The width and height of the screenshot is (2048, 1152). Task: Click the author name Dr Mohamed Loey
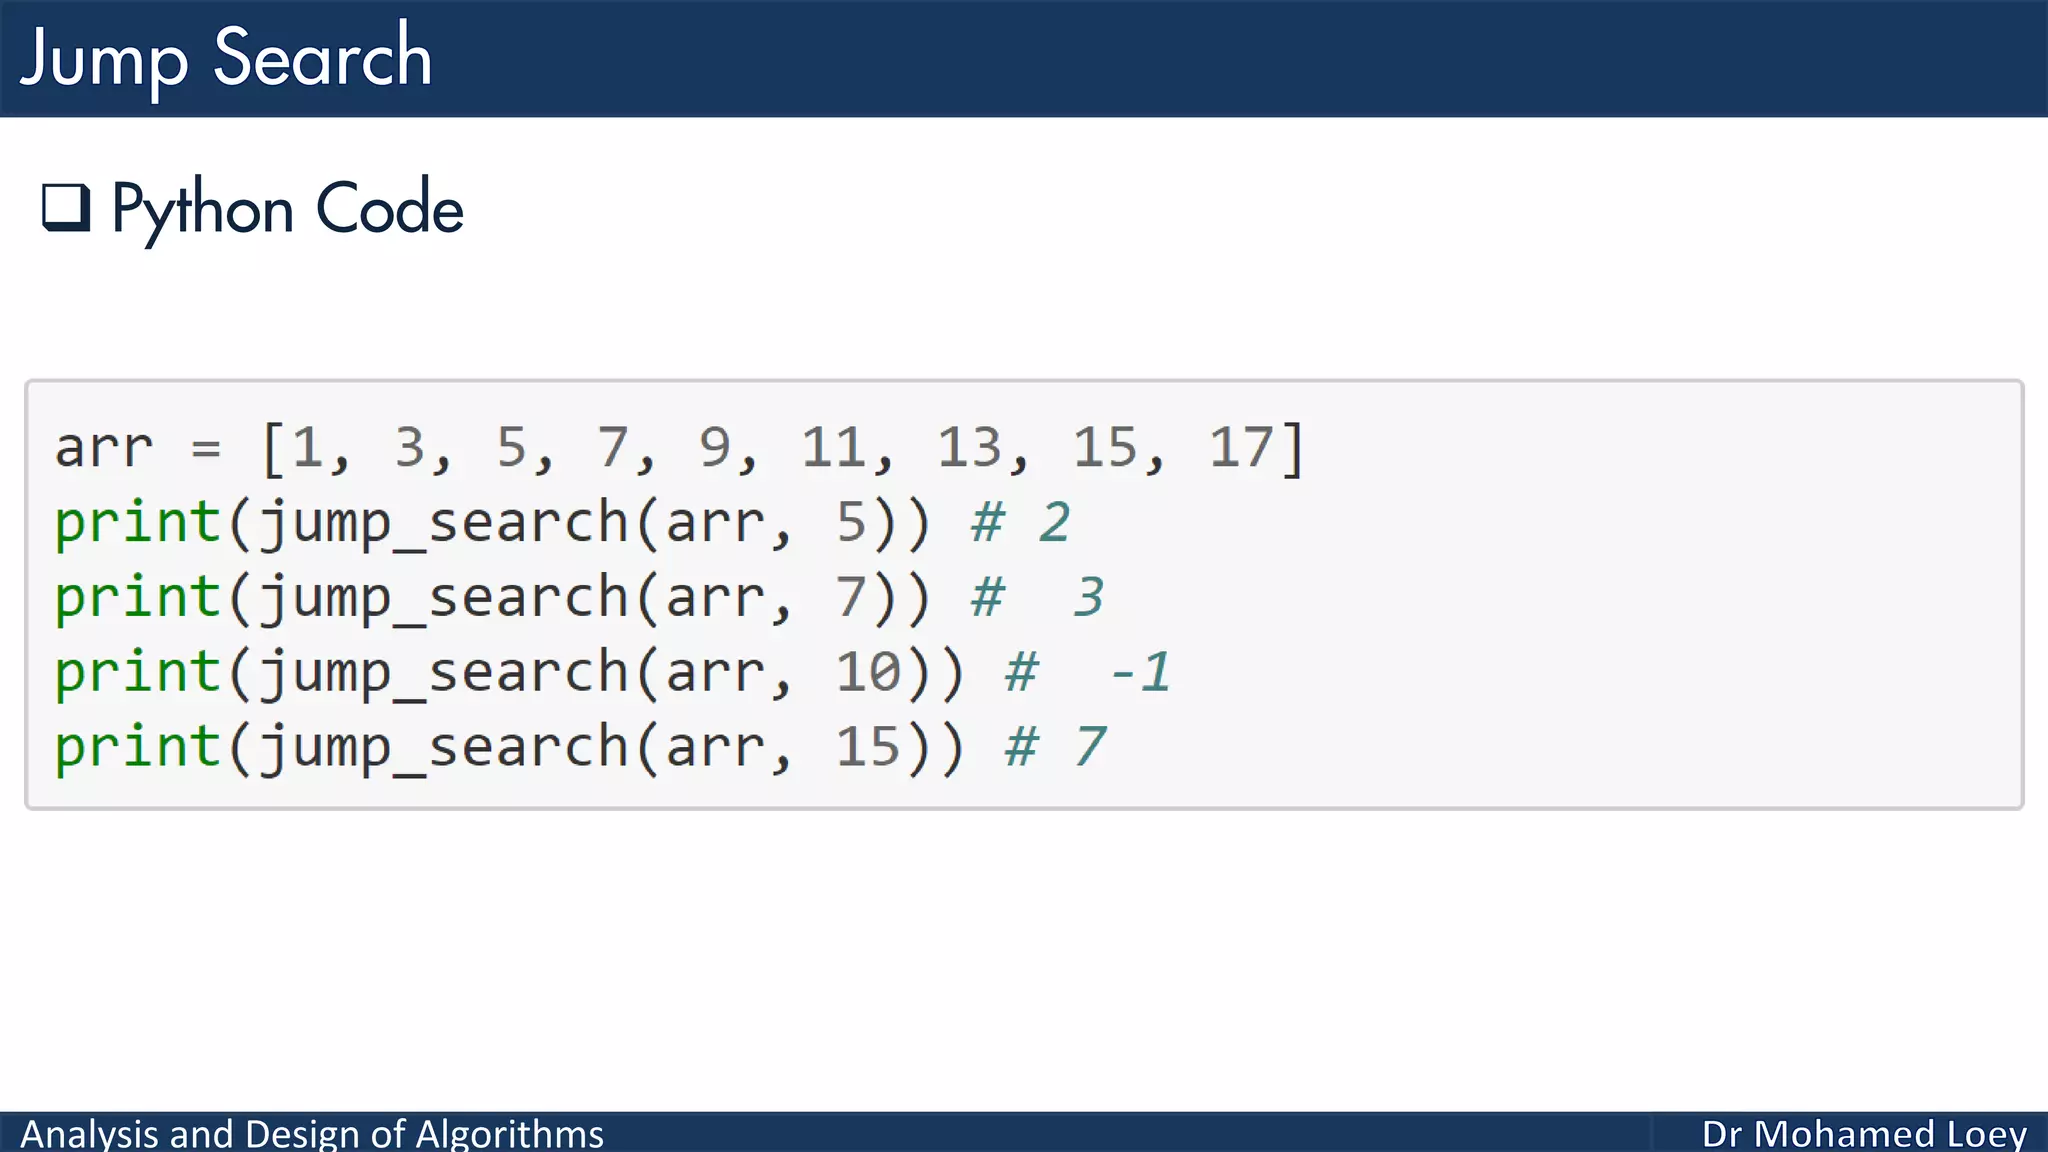(1864, 1134)
